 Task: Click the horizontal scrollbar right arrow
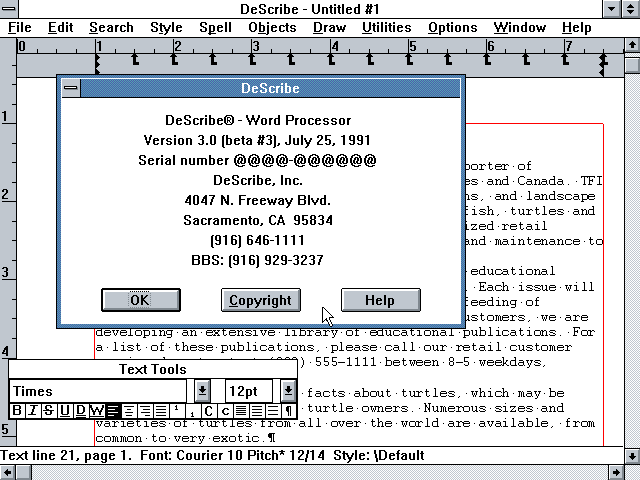pos(616,472)
